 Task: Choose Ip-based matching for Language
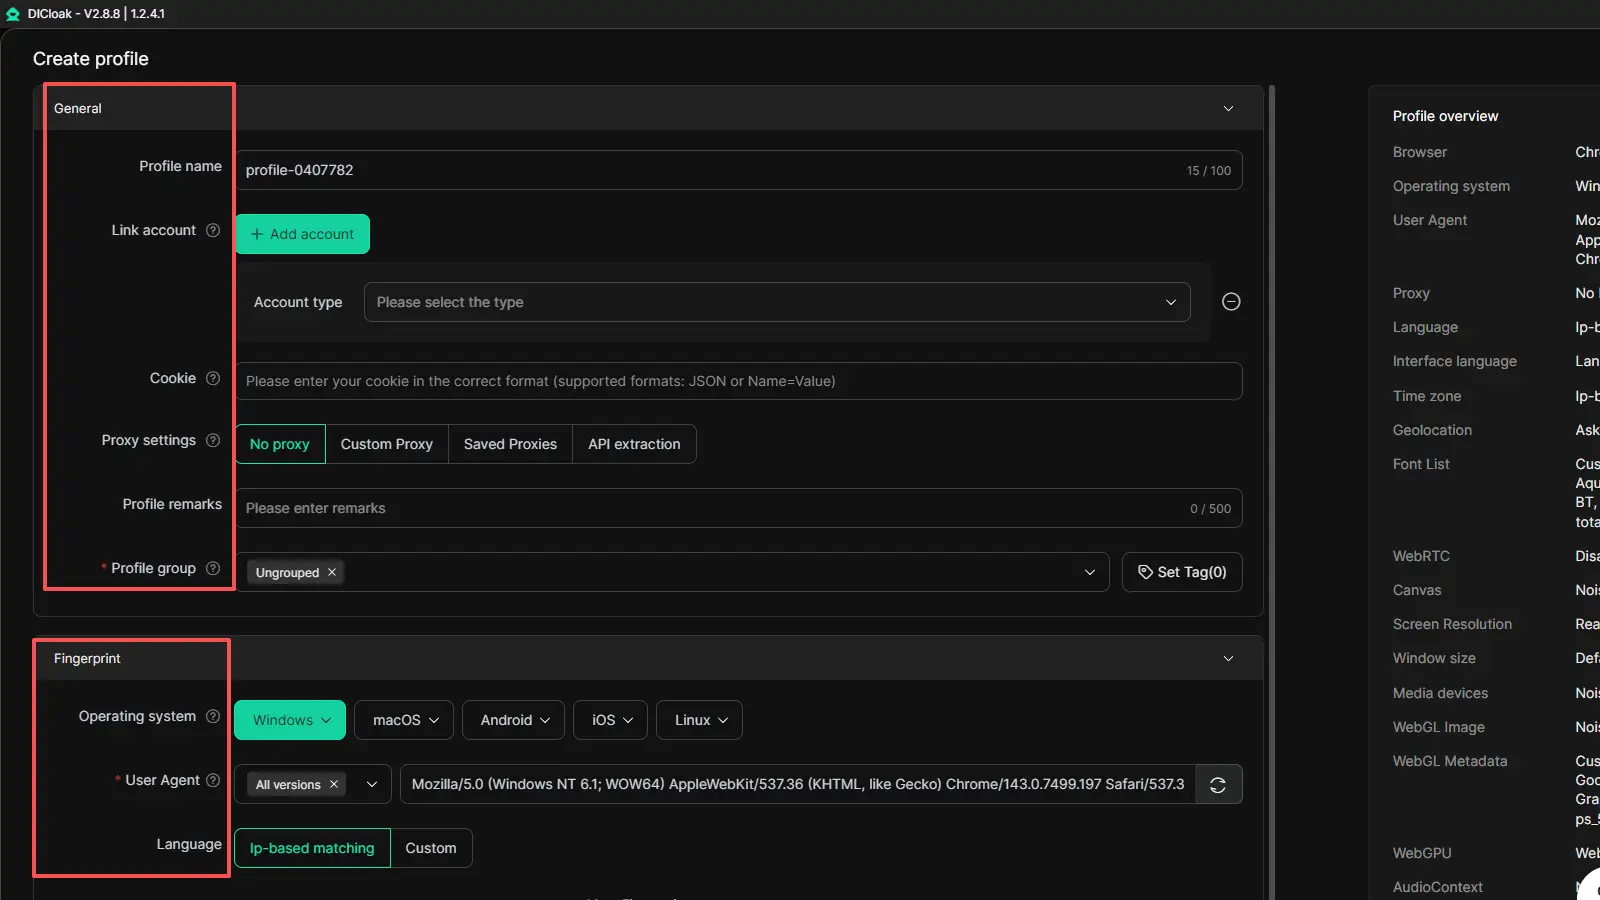point(312,848)
